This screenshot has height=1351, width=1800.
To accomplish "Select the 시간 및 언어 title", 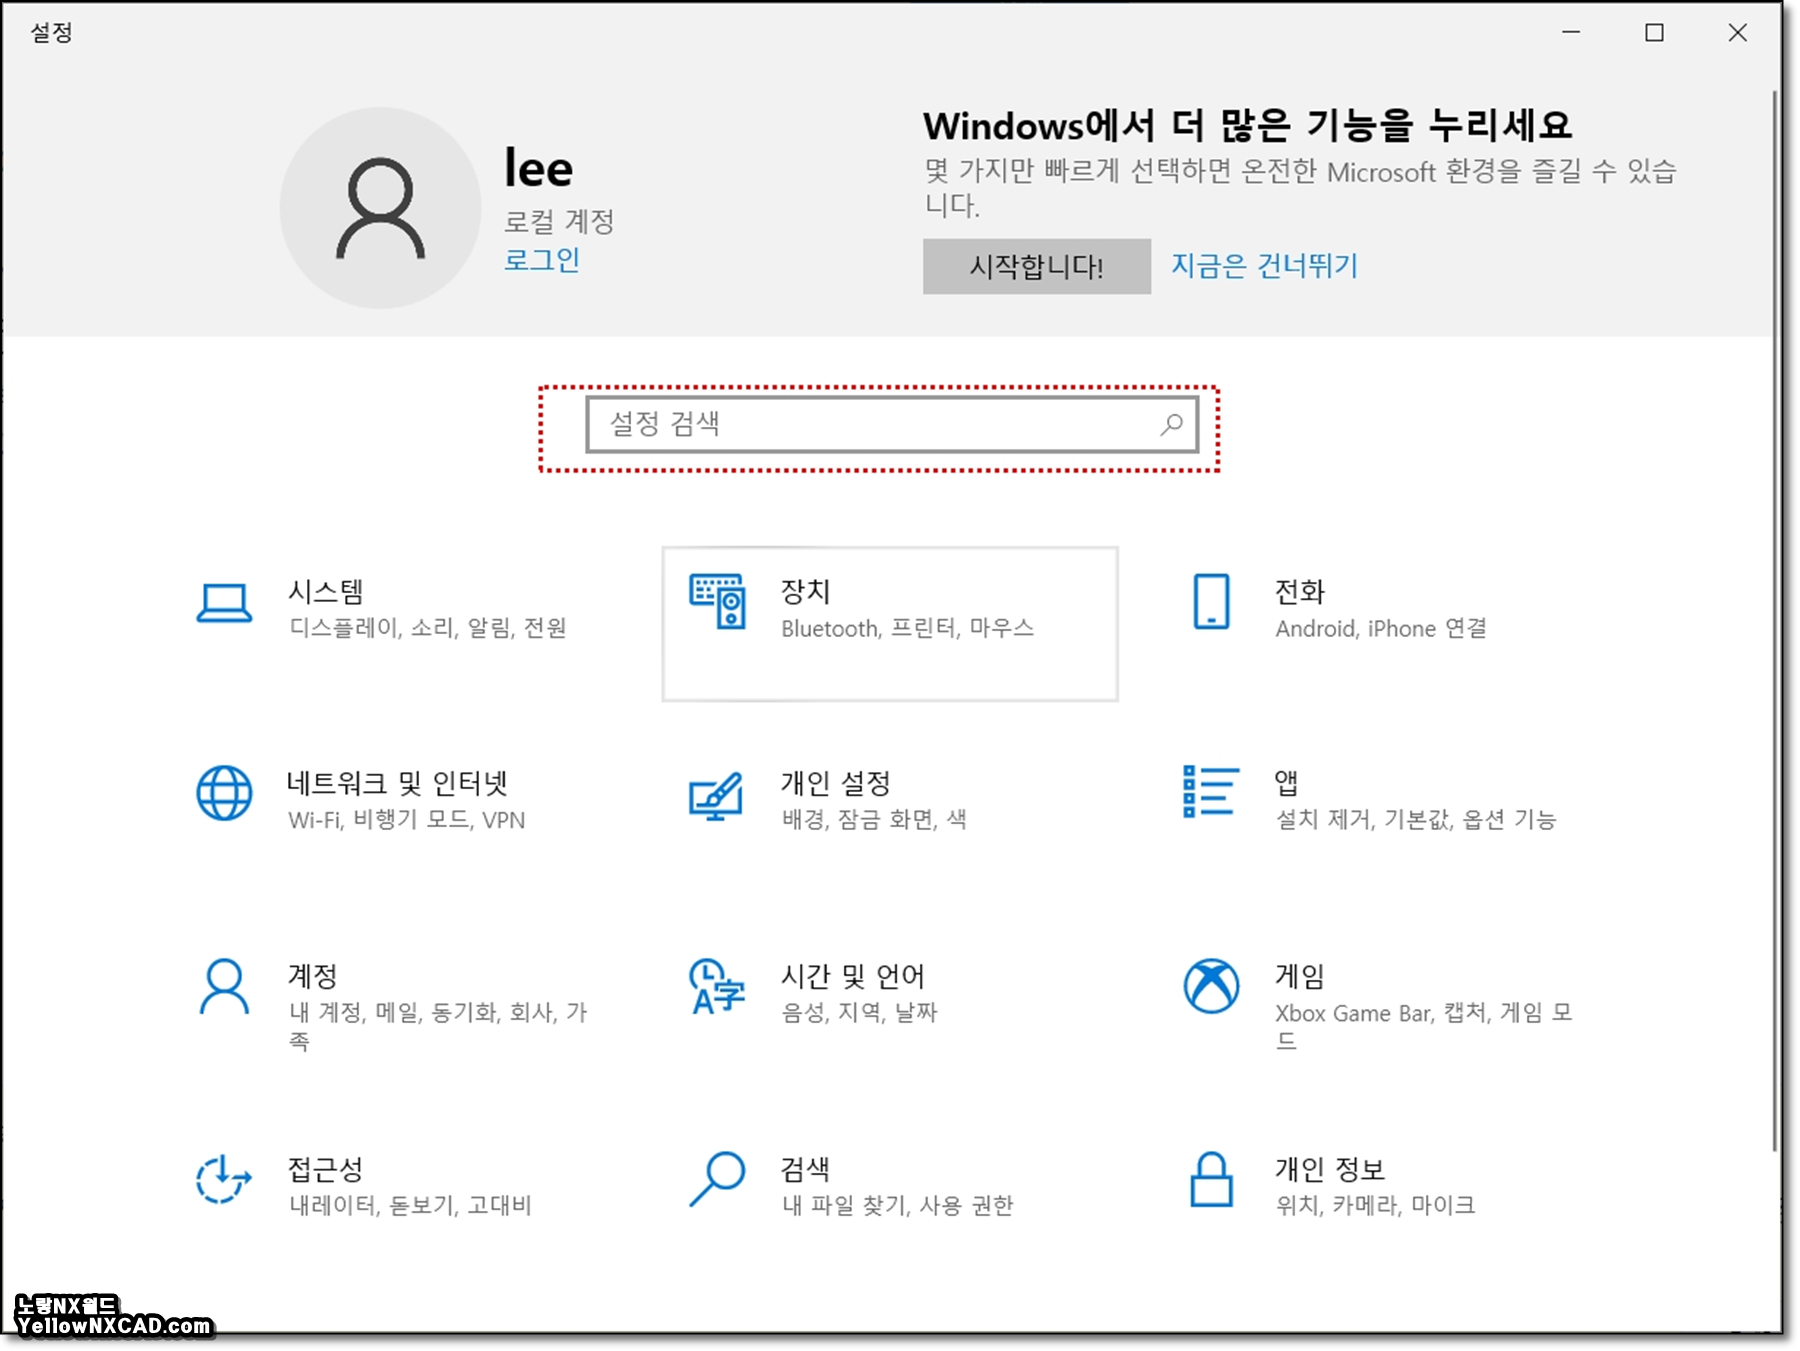I will point(852,975).
